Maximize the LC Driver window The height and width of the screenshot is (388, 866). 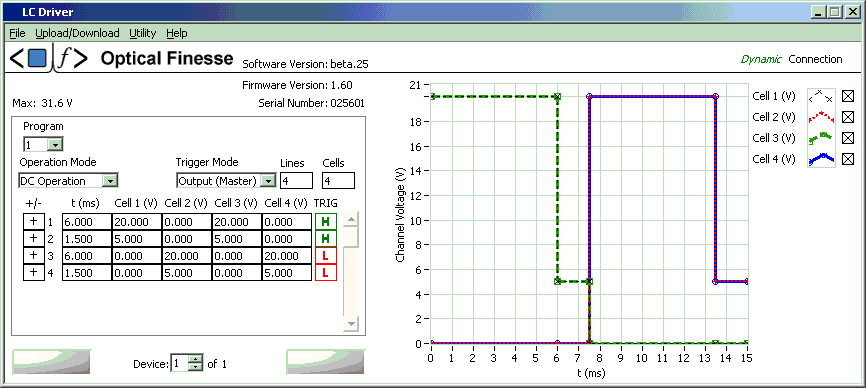[x=835, y=11]
